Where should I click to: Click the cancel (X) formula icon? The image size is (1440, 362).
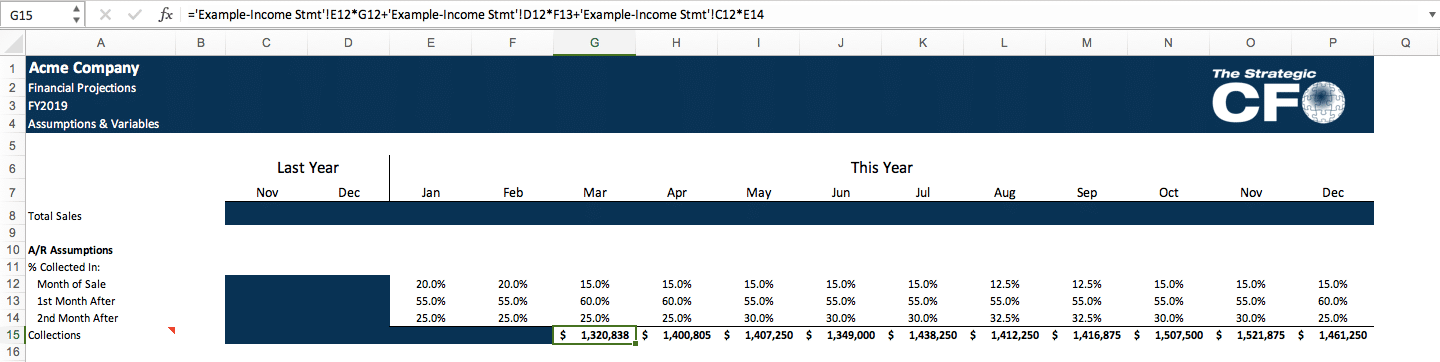(x=106, y=15)
